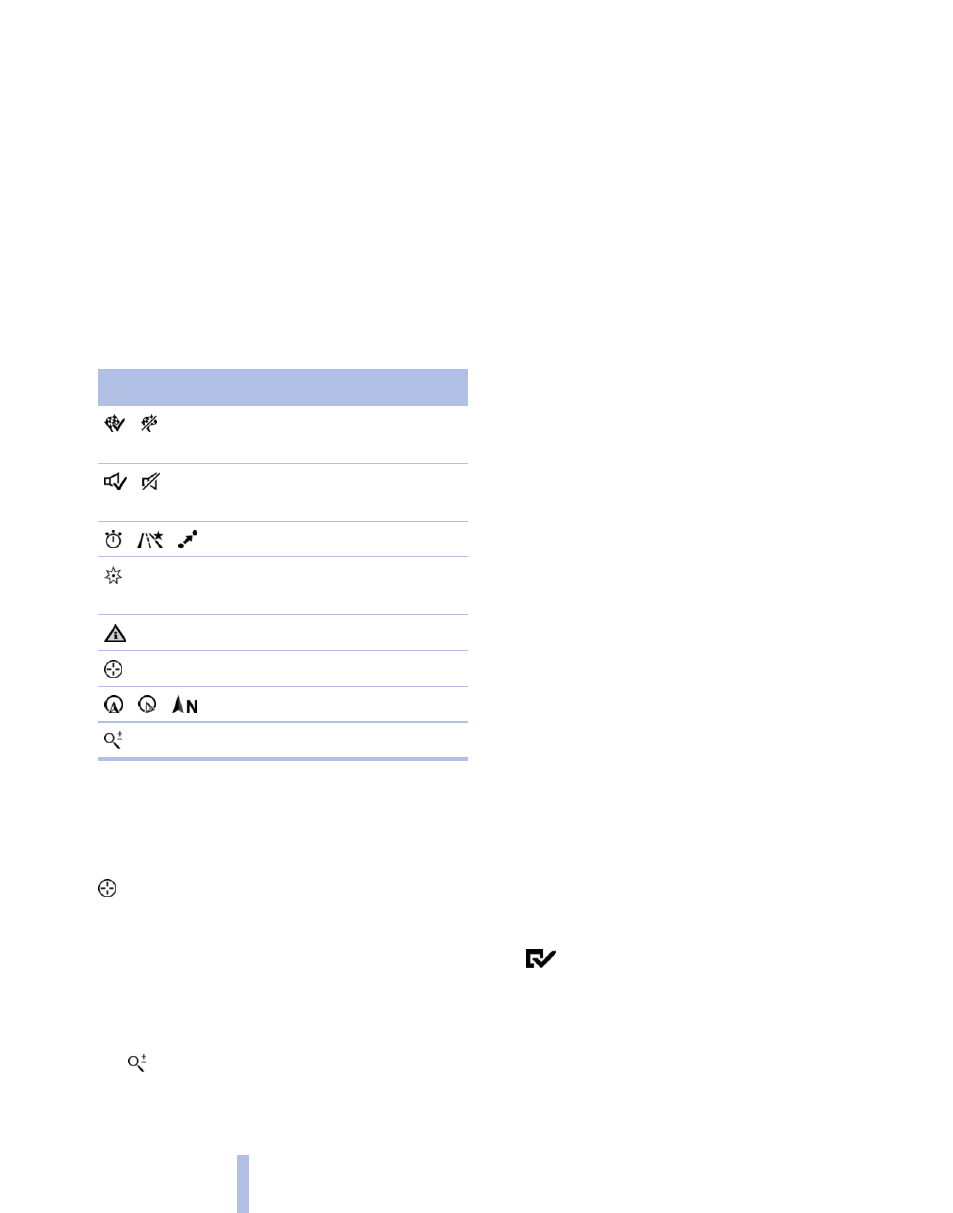Click the magnifier zoom icon in the table
The height and width of the screenshot is (1213, 953).
tap(114, 741)
